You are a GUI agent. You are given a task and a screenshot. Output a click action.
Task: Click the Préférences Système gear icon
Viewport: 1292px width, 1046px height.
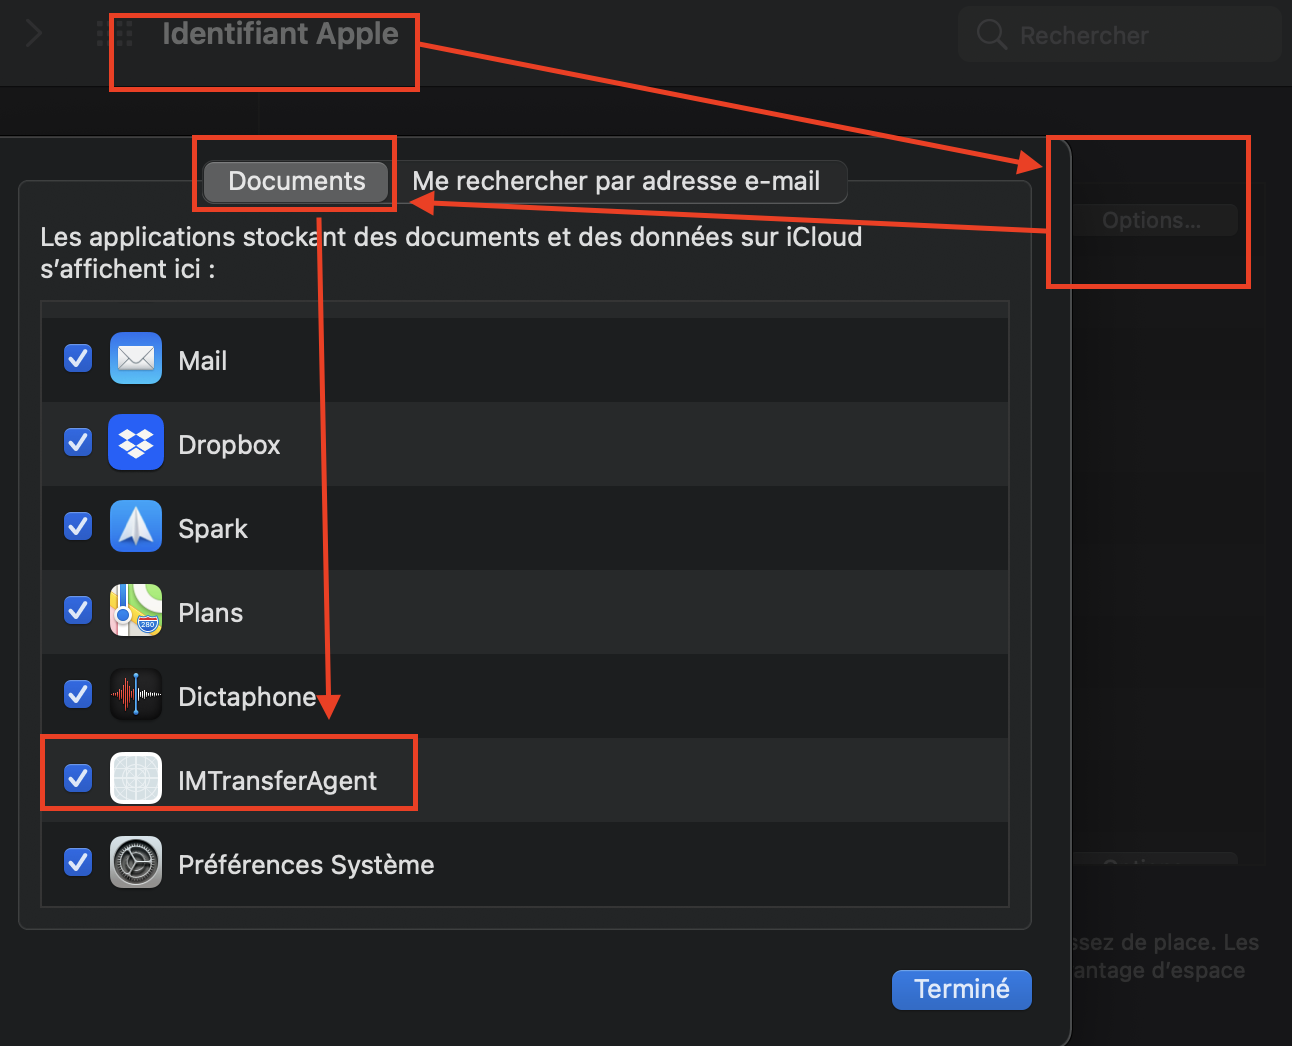[x=136, y=862]
